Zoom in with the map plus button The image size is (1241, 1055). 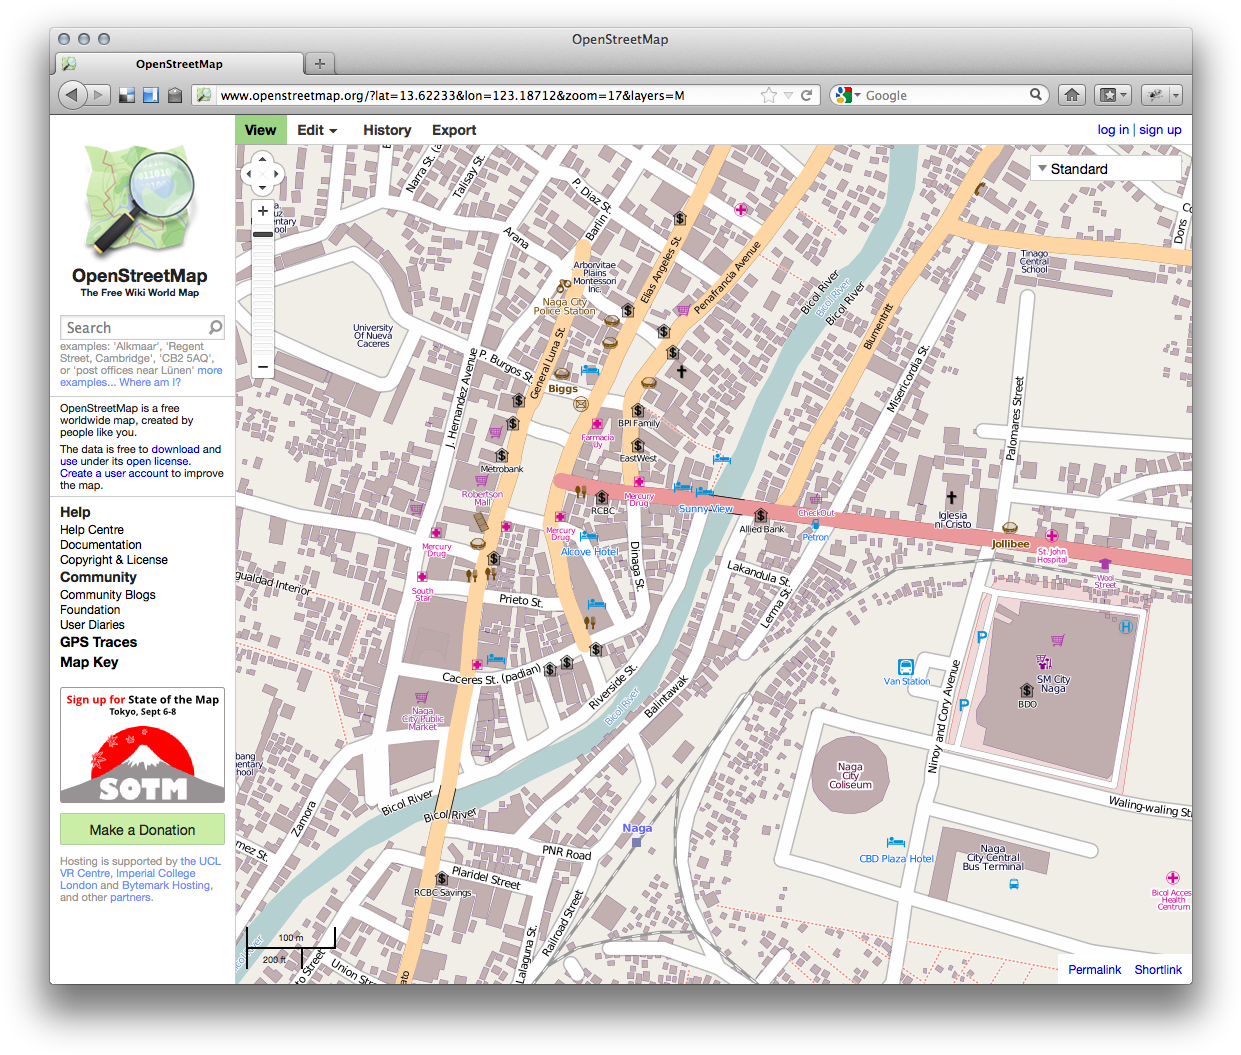tap(263, 211)
